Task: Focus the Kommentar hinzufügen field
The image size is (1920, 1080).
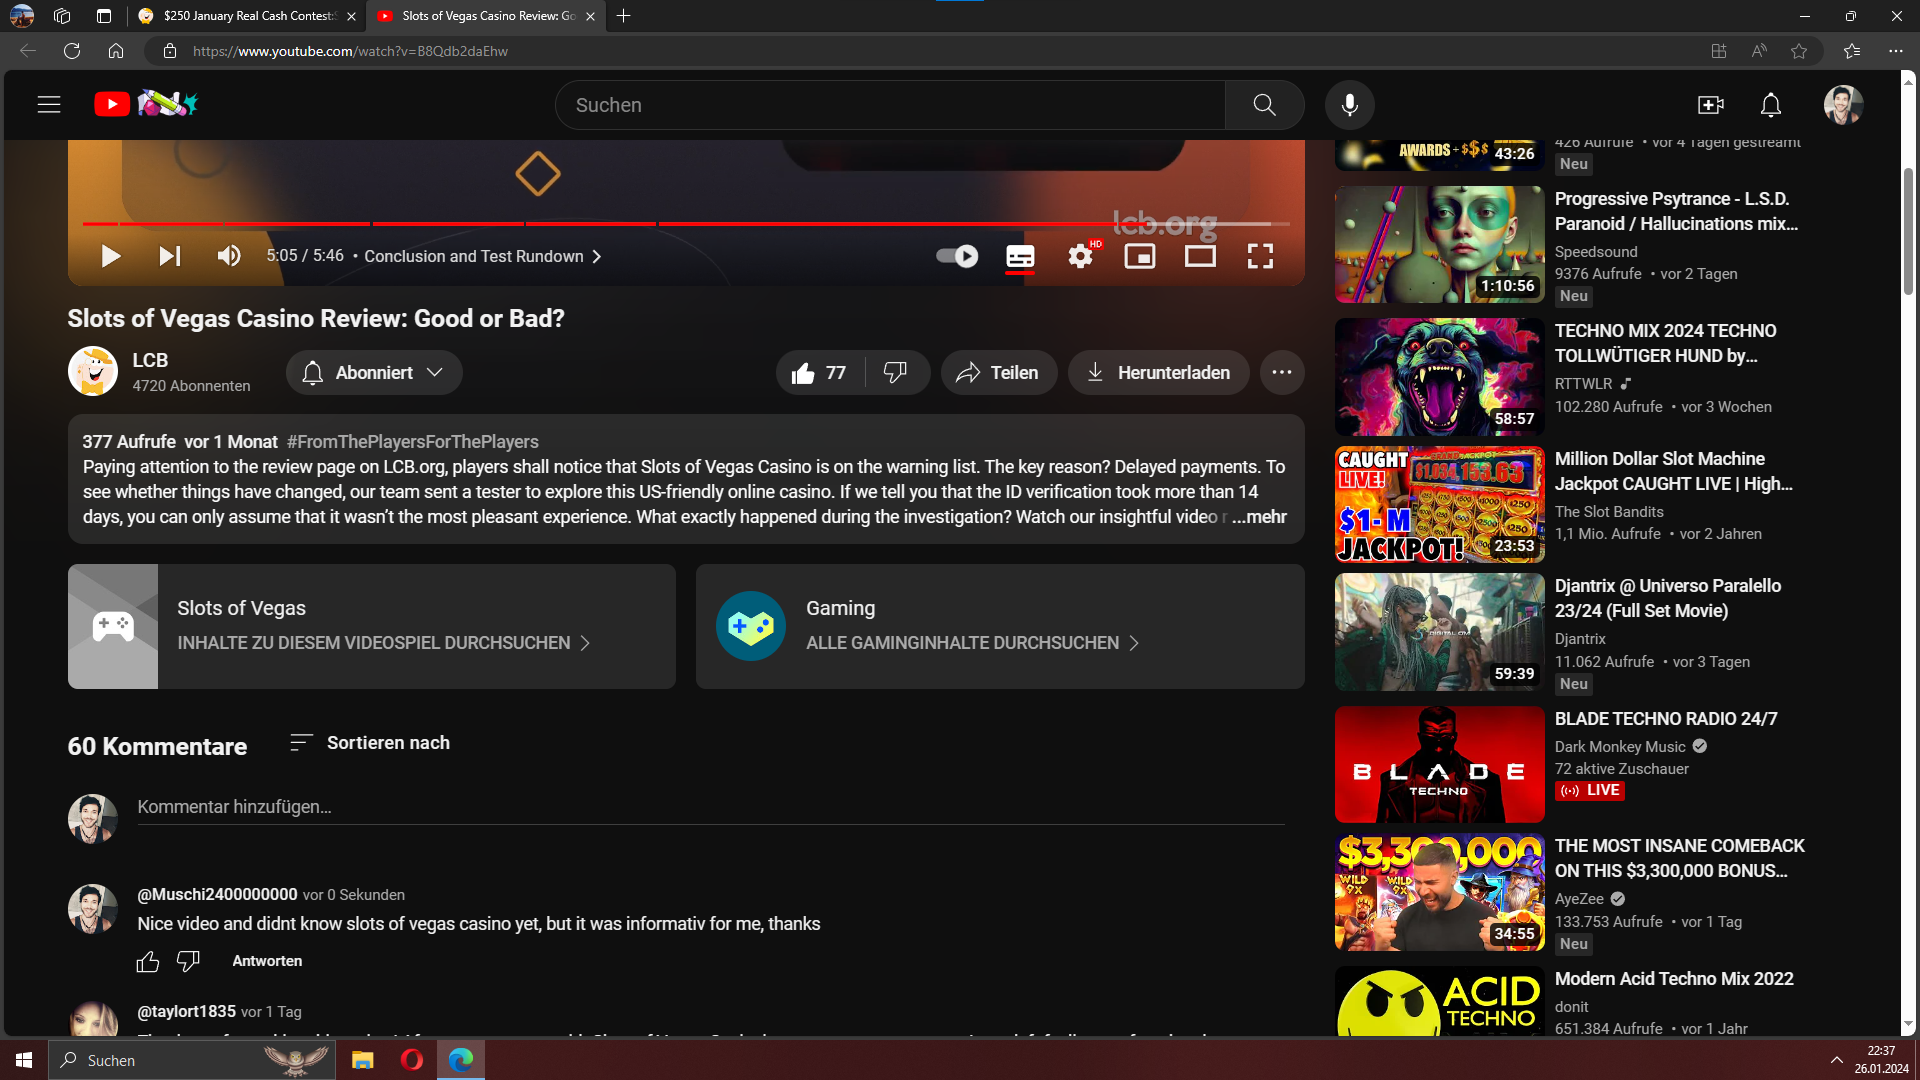Action: coord(710,807)
